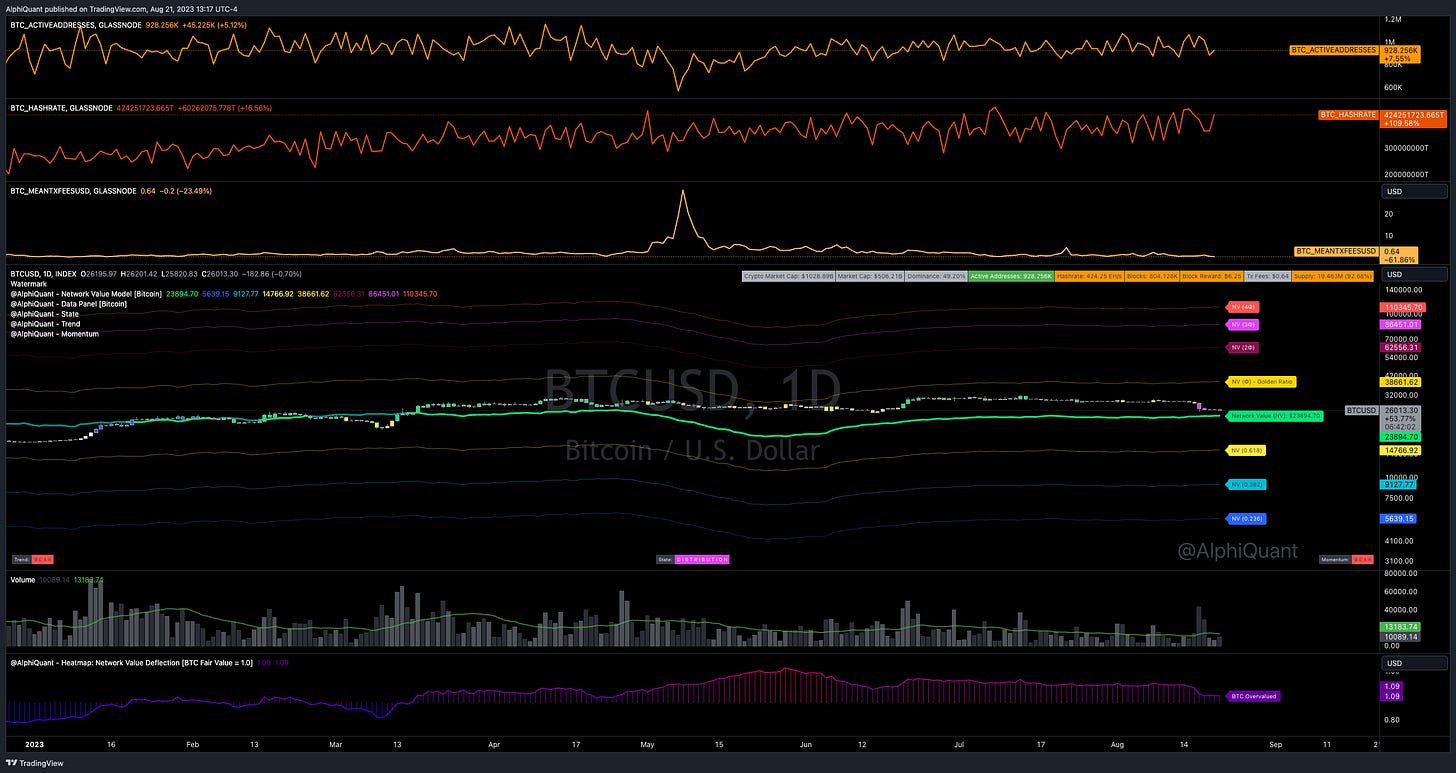Click the Volume legend title
Image resolution: width=1456 pixels, height=773 pixels.
point(22,580)
